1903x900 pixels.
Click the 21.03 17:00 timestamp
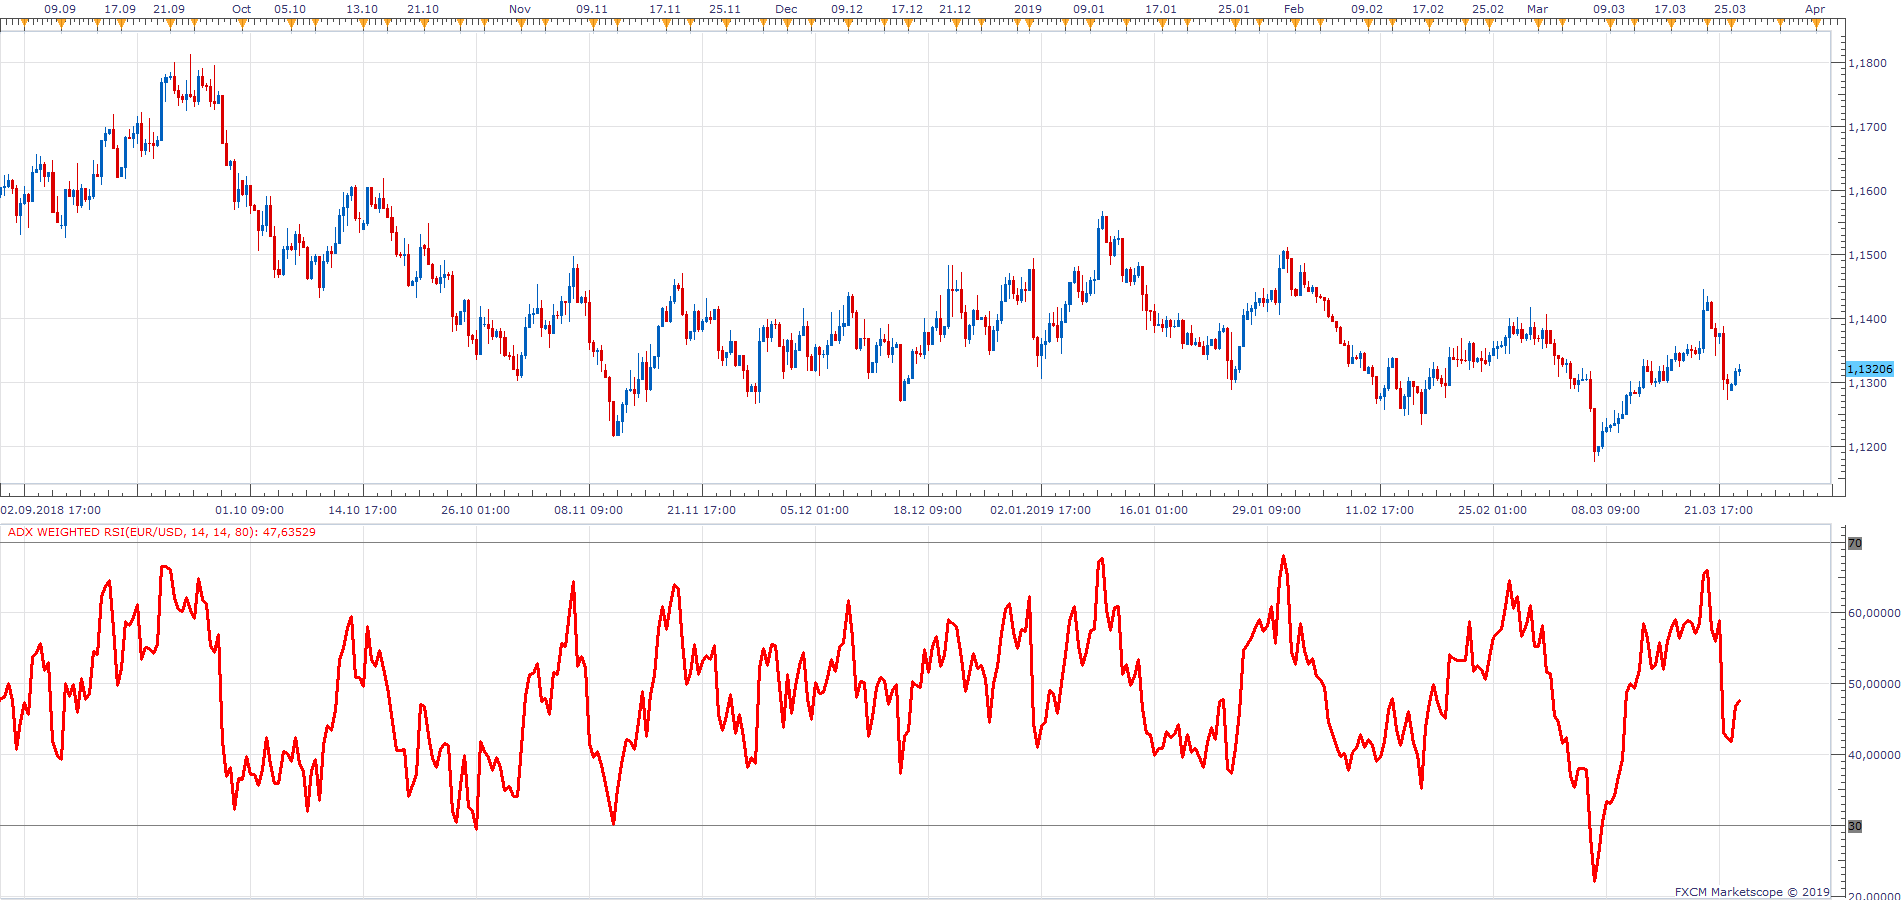point(1719,510)
